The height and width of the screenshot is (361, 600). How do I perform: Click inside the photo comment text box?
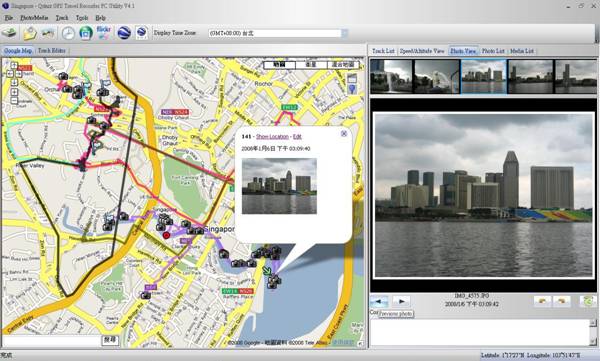click(480, 332)
